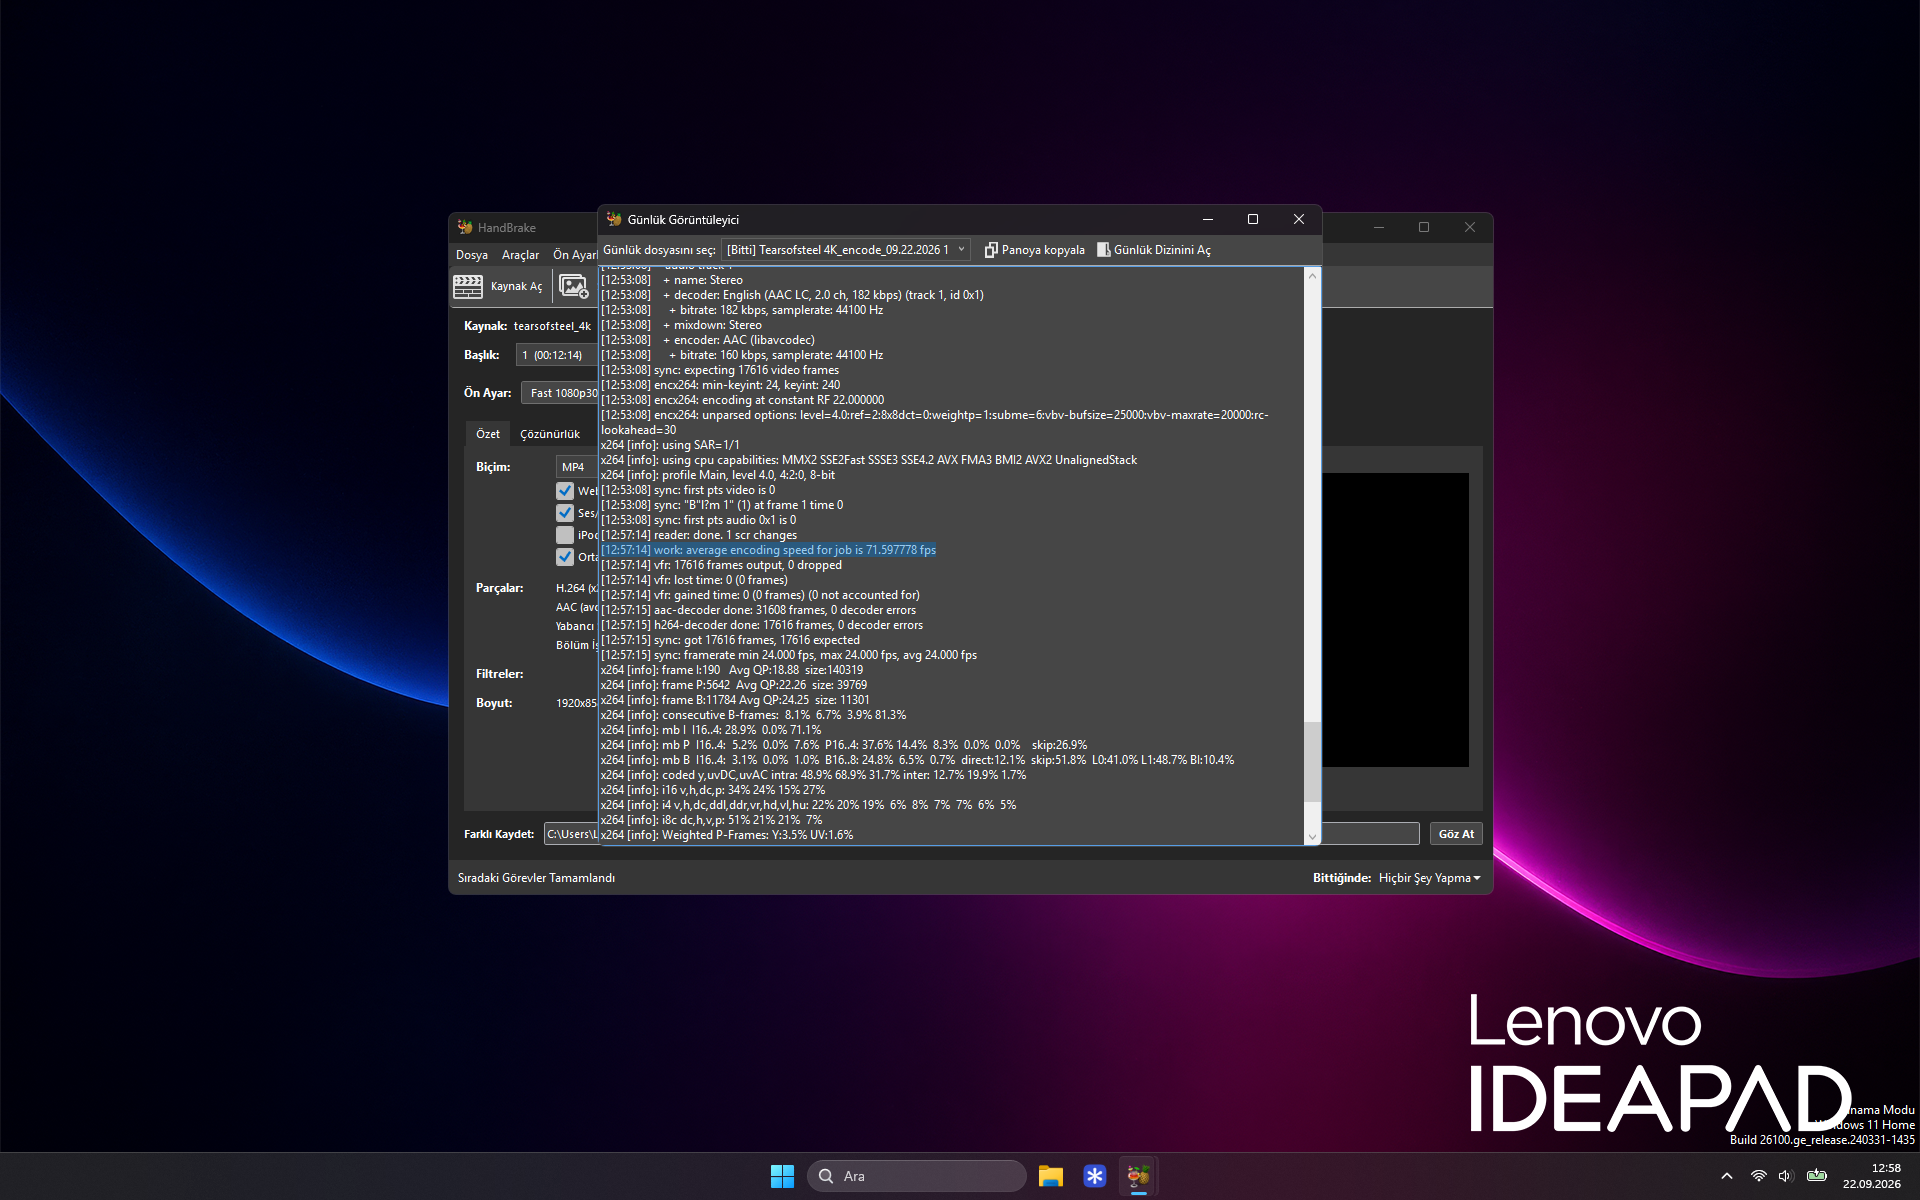Click the taskbar Ara search box
1920x1200 pixels.
[x=917, y=1176]
